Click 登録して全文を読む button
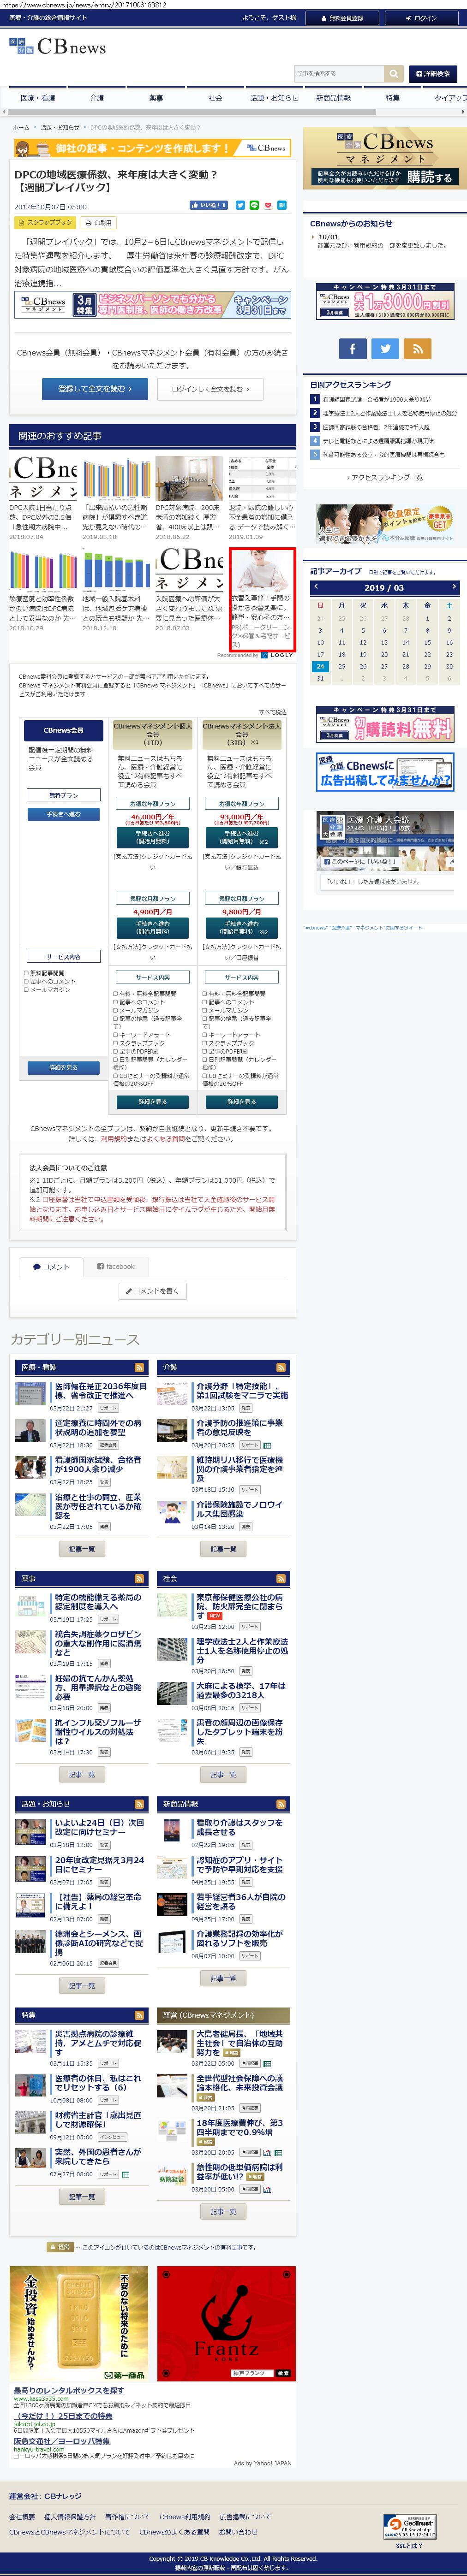The image size is (467, 2576). (95, 388)
